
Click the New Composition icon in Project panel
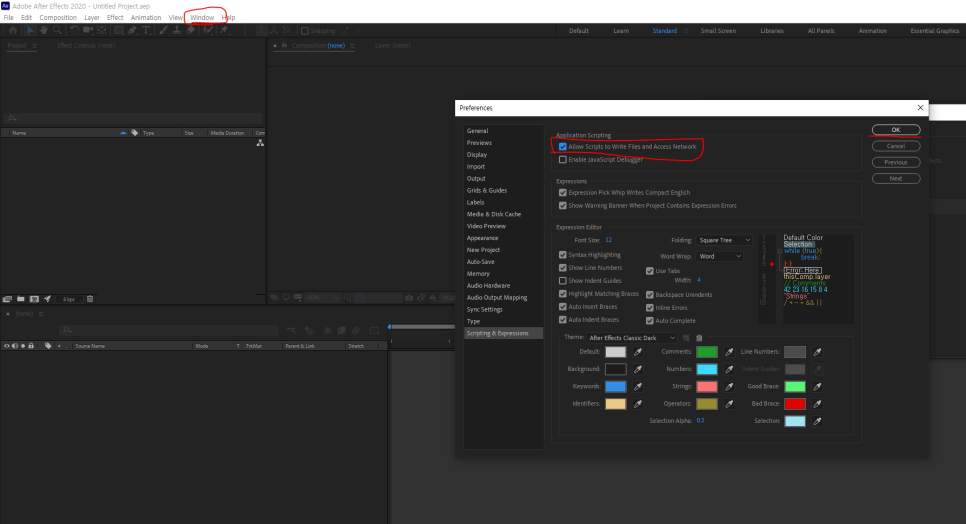tap(34, 299)
